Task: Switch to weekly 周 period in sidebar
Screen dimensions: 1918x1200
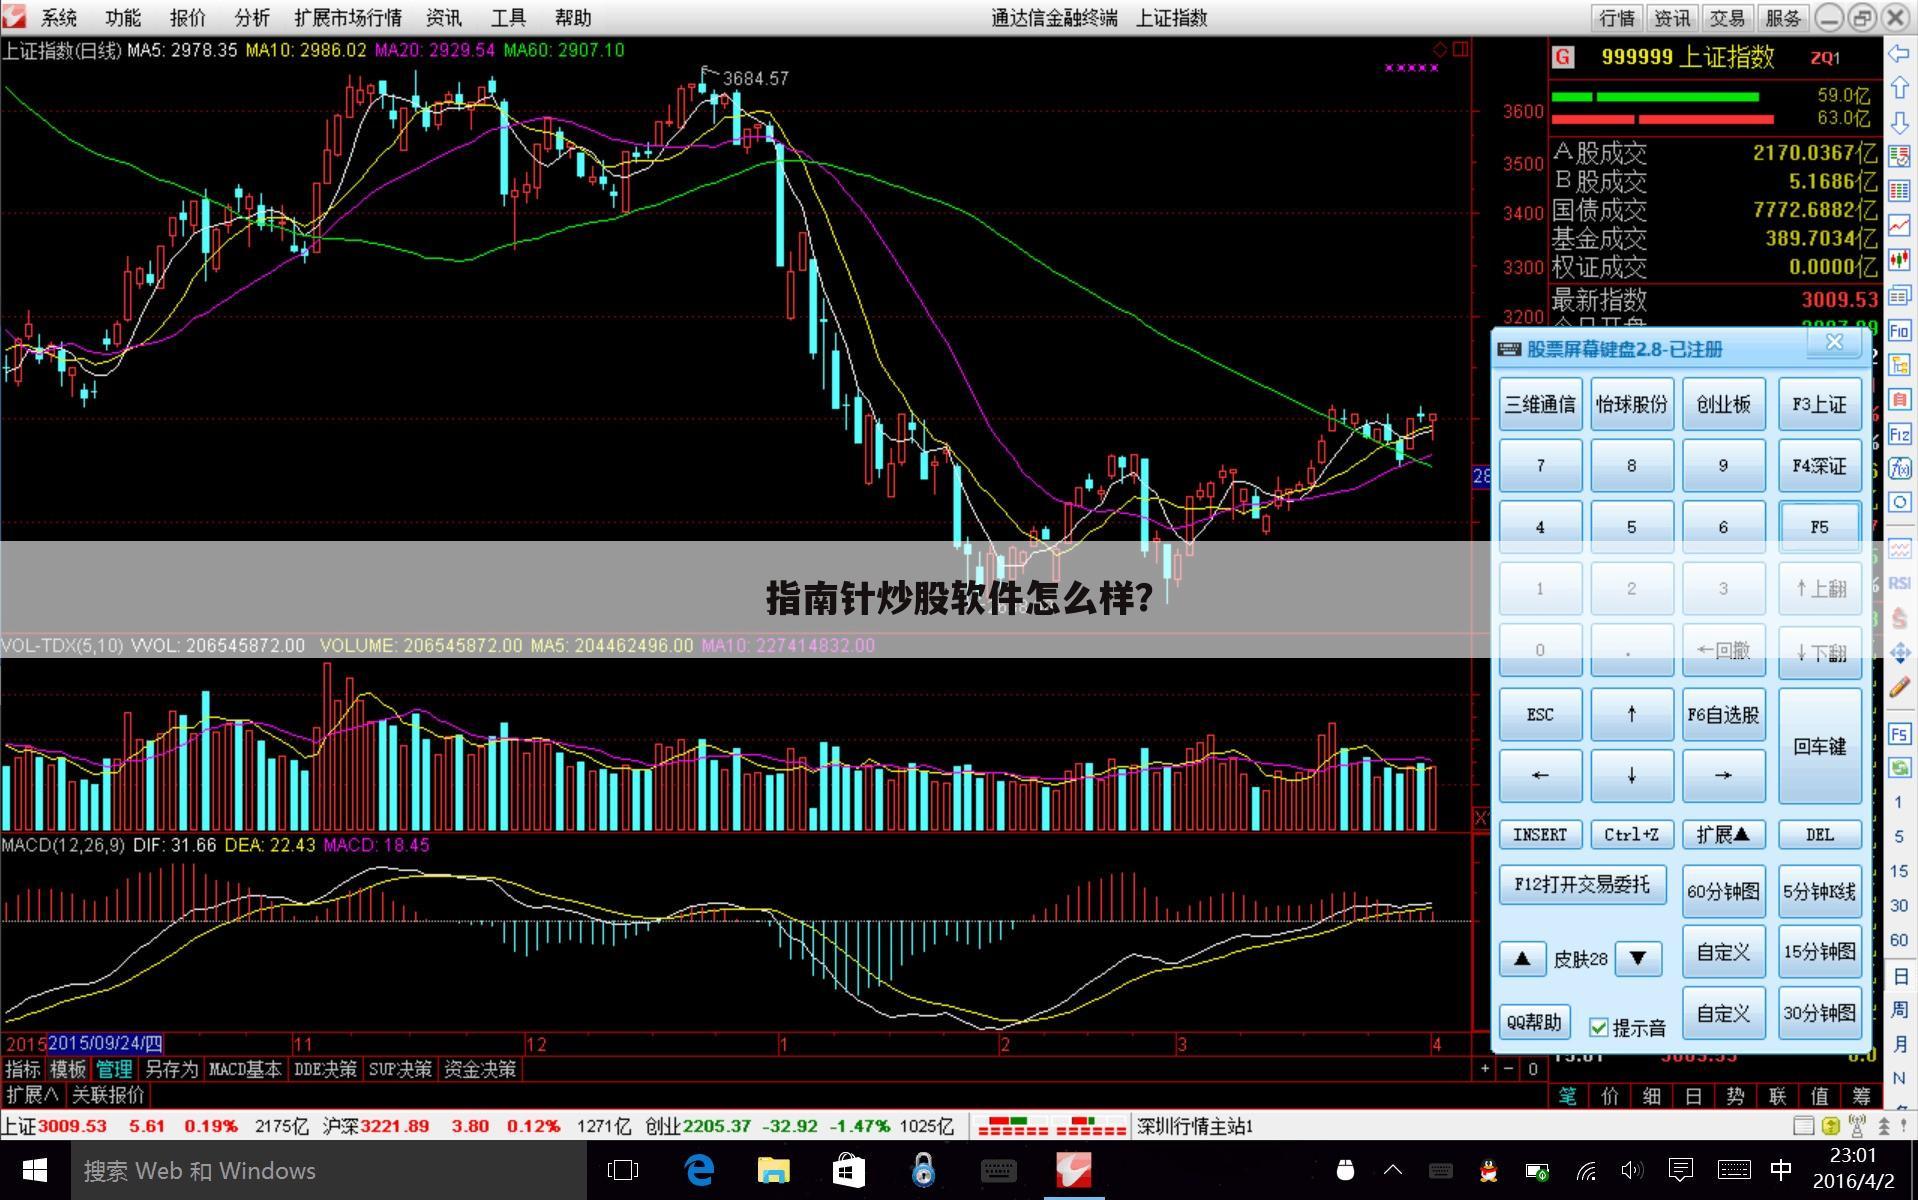Action: (1899, 1010)
